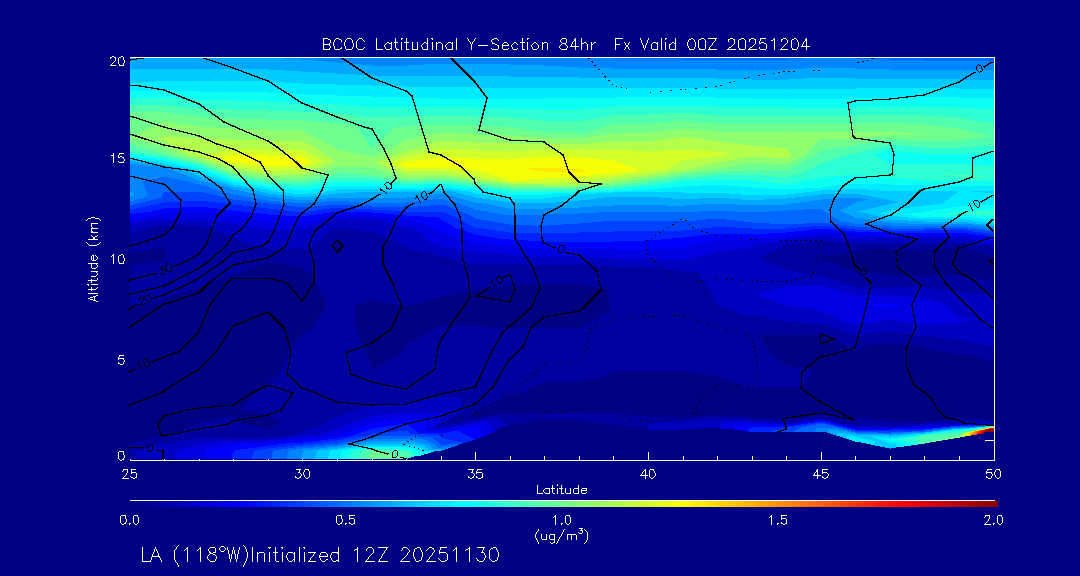The width and height of the screenshot is (1080, 576).
Task: Click the Altitude (km) y-axis label
Action: click(x=93, y=259)
